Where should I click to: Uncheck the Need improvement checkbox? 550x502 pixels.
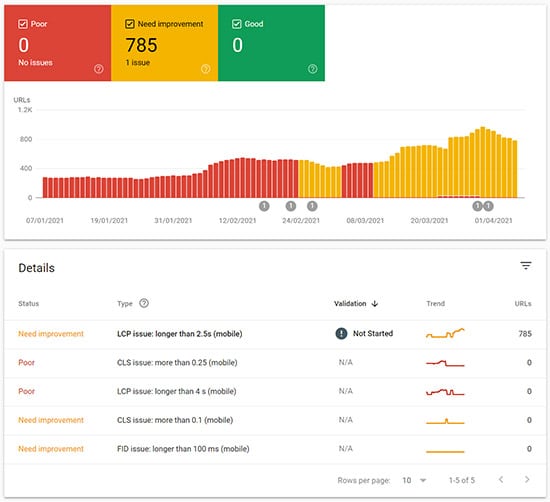point(129,24)
